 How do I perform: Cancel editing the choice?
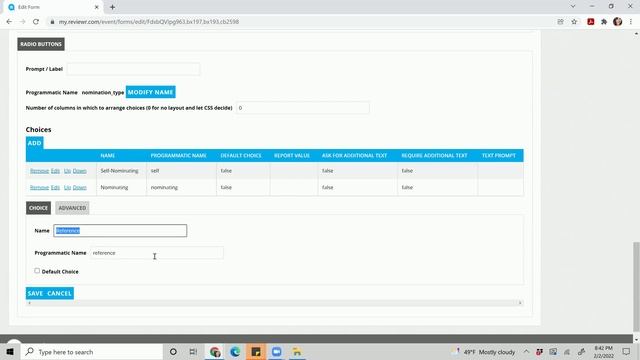click(59, 293)
